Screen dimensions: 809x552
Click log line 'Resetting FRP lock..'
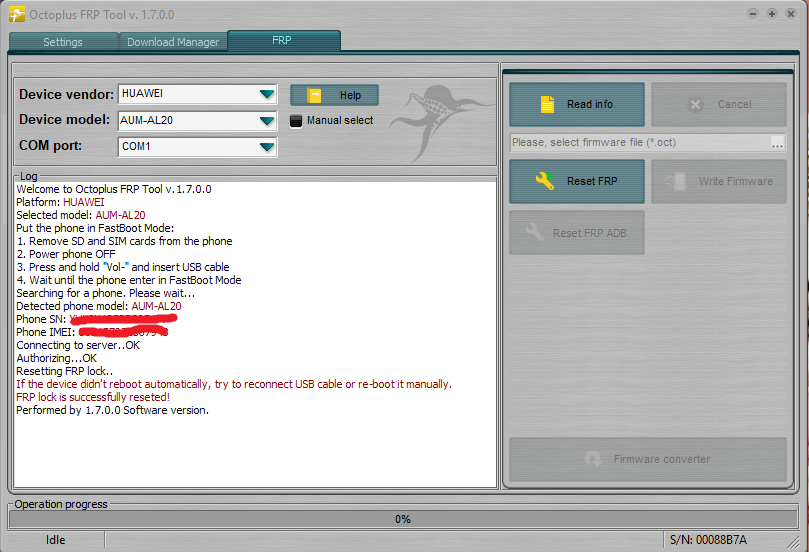pyautogui.click(x=64, y=371)
